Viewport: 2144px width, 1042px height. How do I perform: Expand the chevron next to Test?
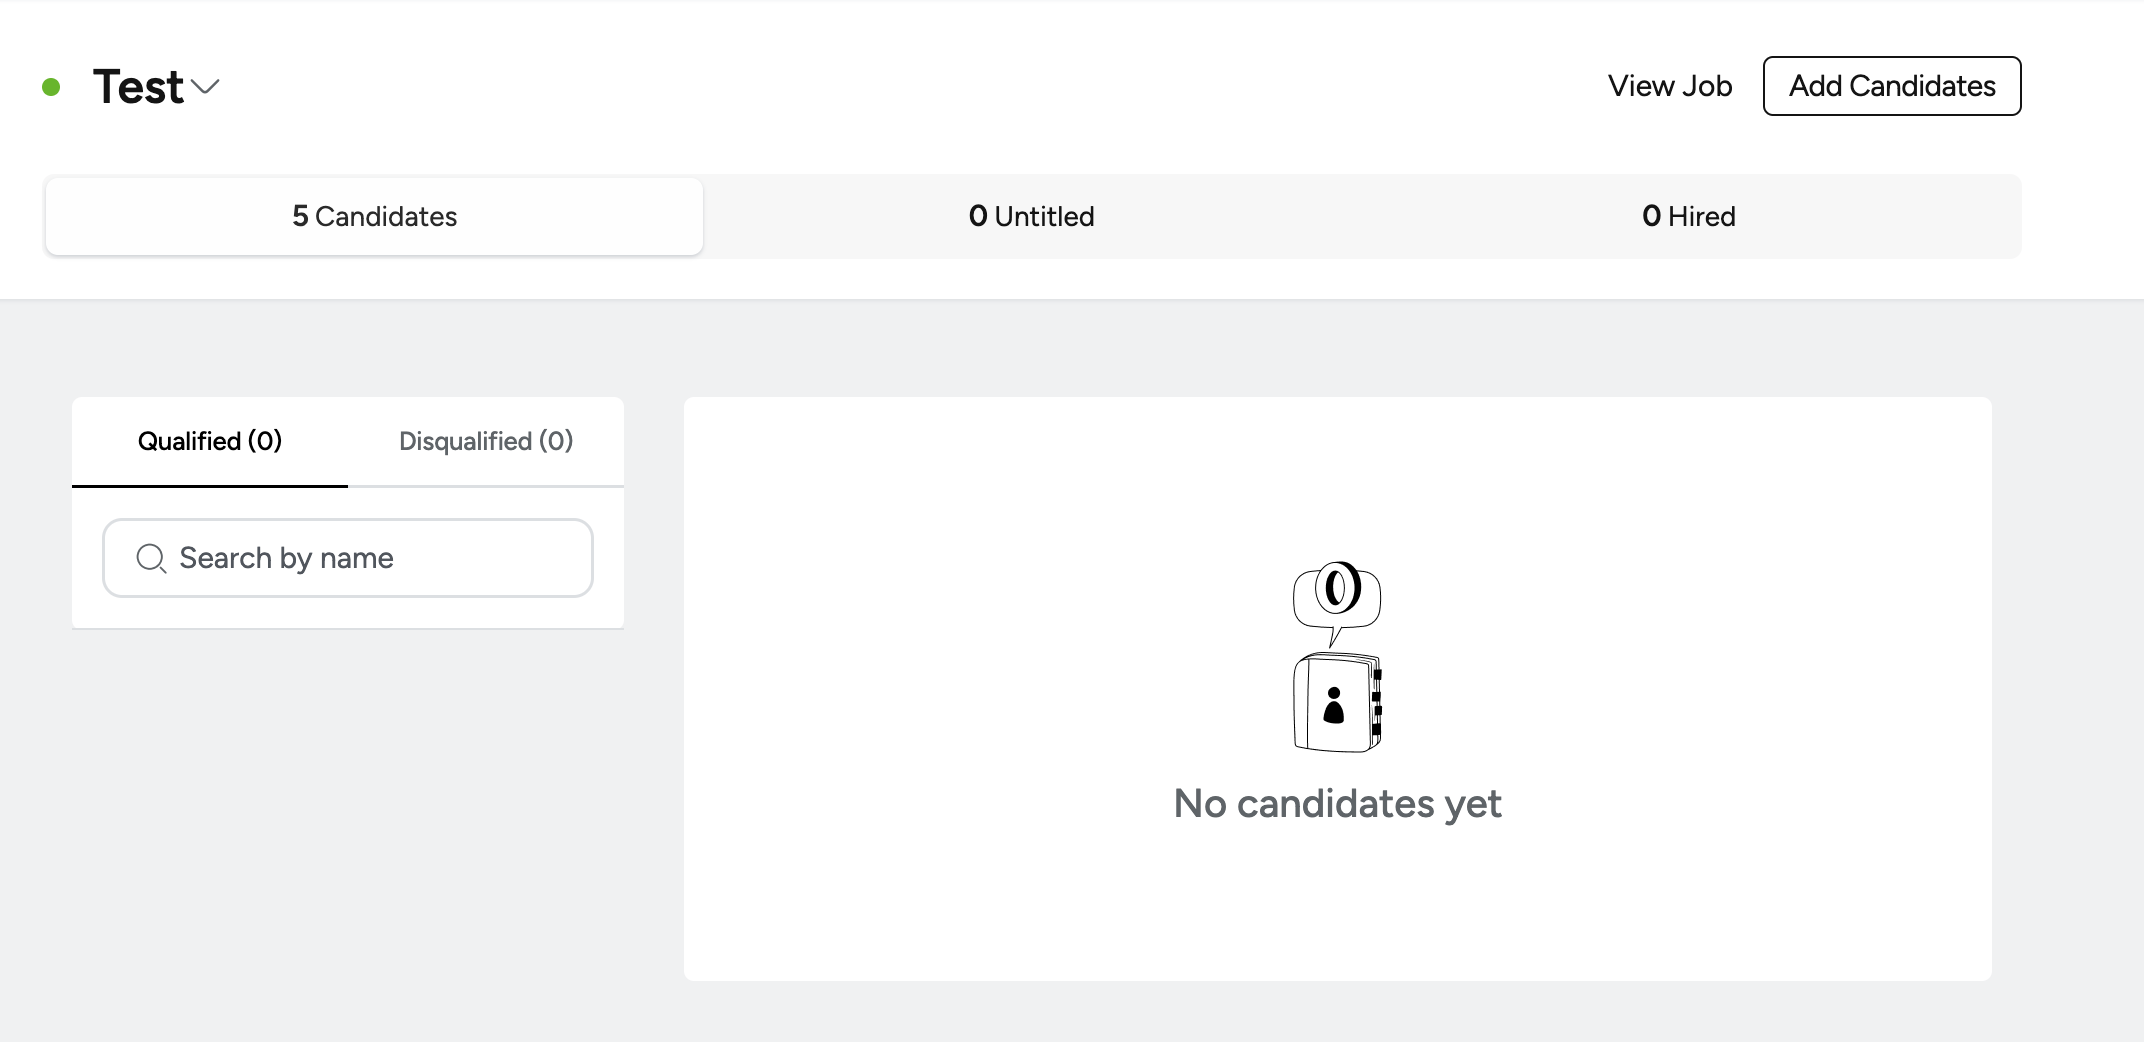click(x=205, y=87)
